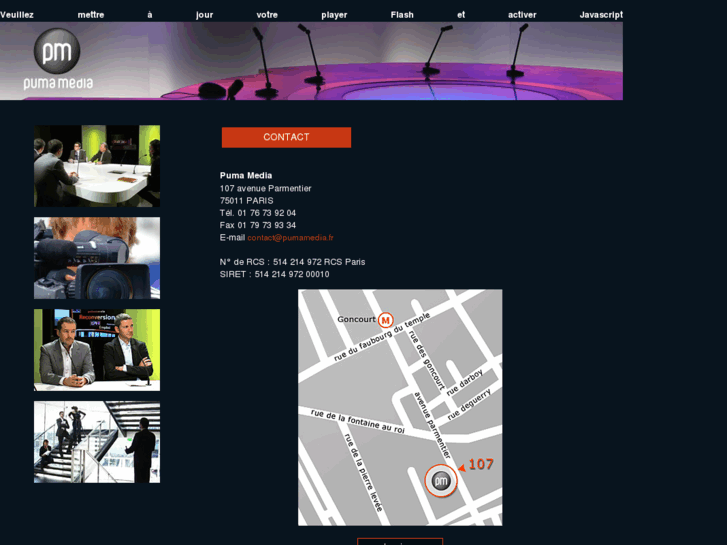Click the phone number Tél. 01 76 73 92 04
The image size is (727, 545).
[258, 213]
